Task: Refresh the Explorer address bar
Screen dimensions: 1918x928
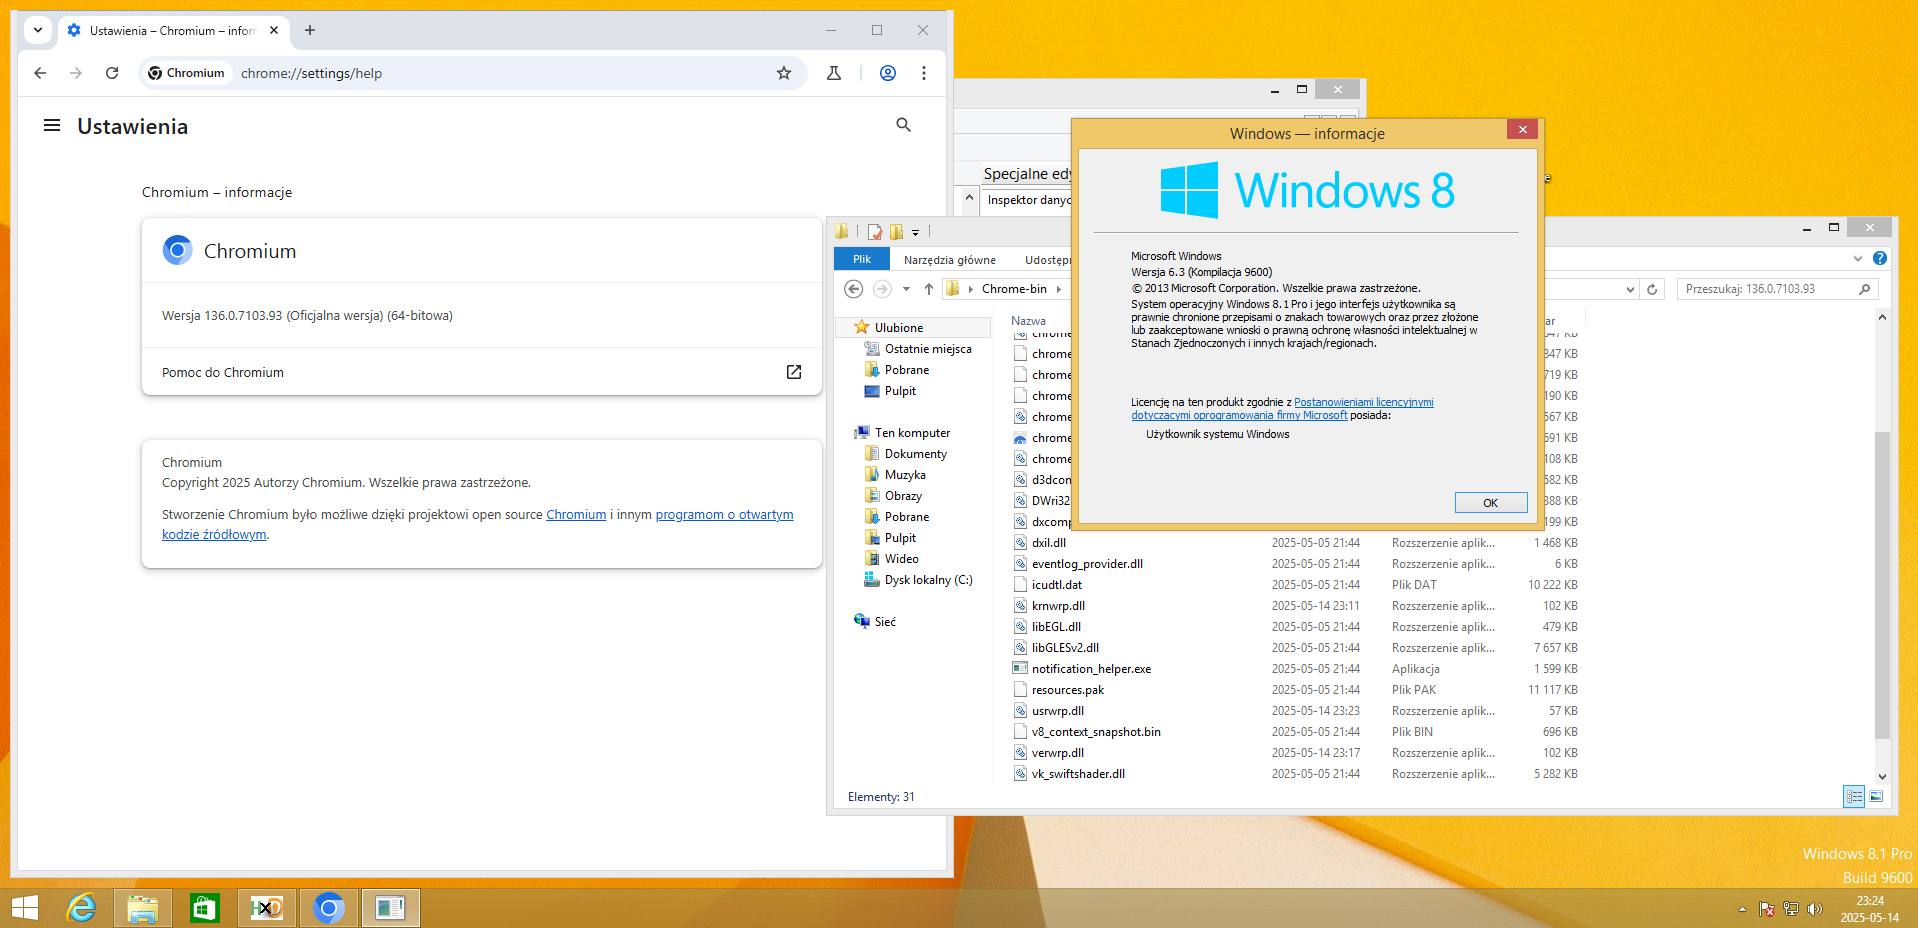Action: tap(1652, 289)
